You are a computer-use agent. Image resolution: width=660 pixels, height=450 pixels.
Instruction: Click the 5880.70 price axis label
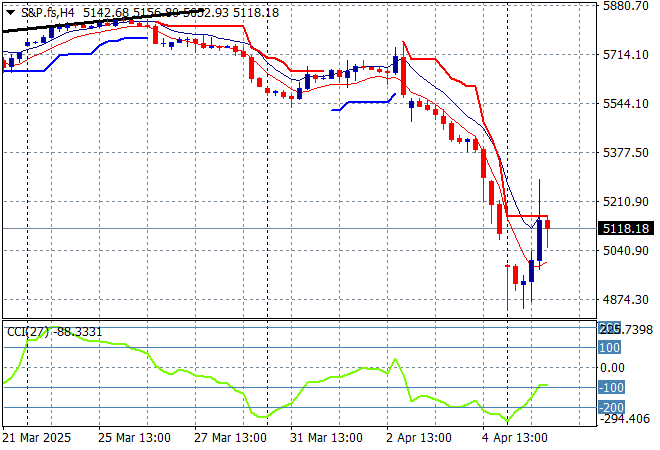point(626,6)
